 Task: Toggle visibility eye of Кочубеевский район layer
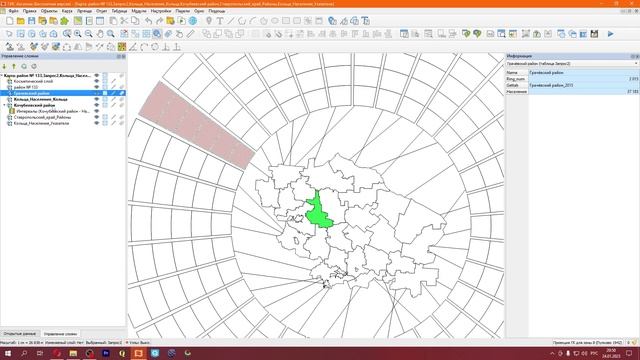click(x=97, y=105)
